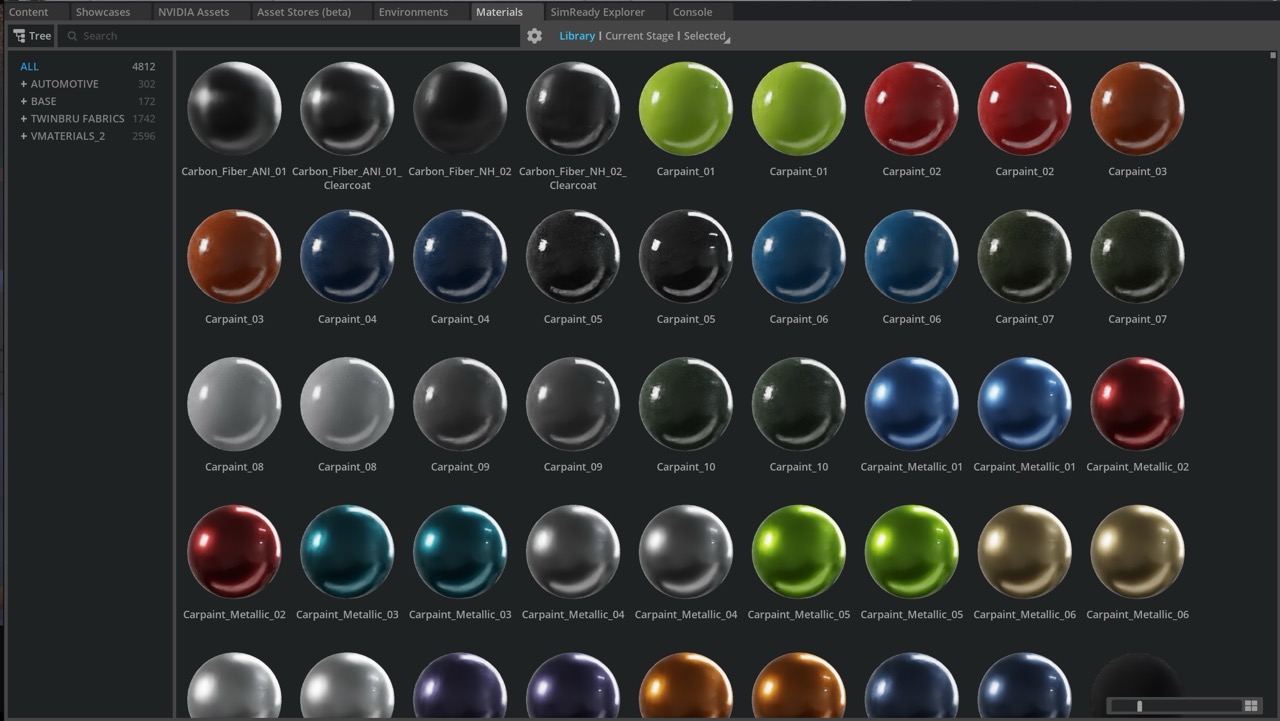Switch to the Content tab

[29, 12]
